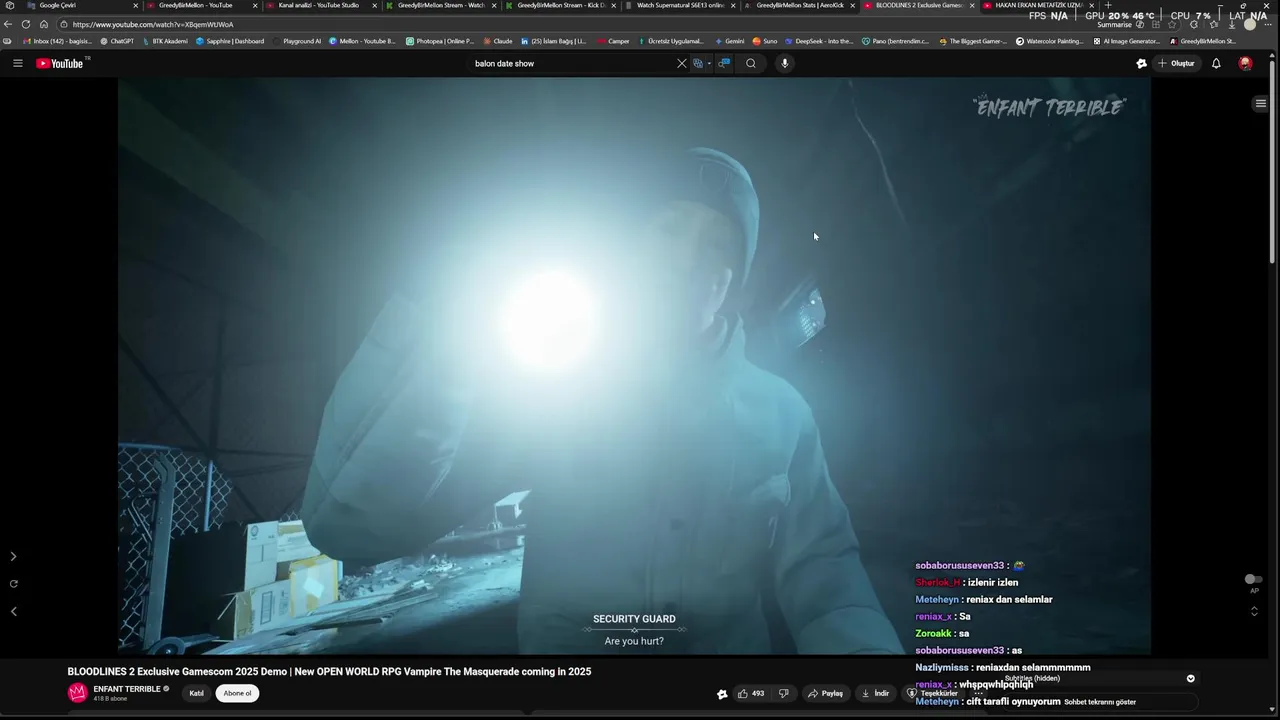This screenshot has height=720, width=1280.
Task: Expand the Subtitles (hidden) dropdown arrow
Action: click(x=1190, y=678)
